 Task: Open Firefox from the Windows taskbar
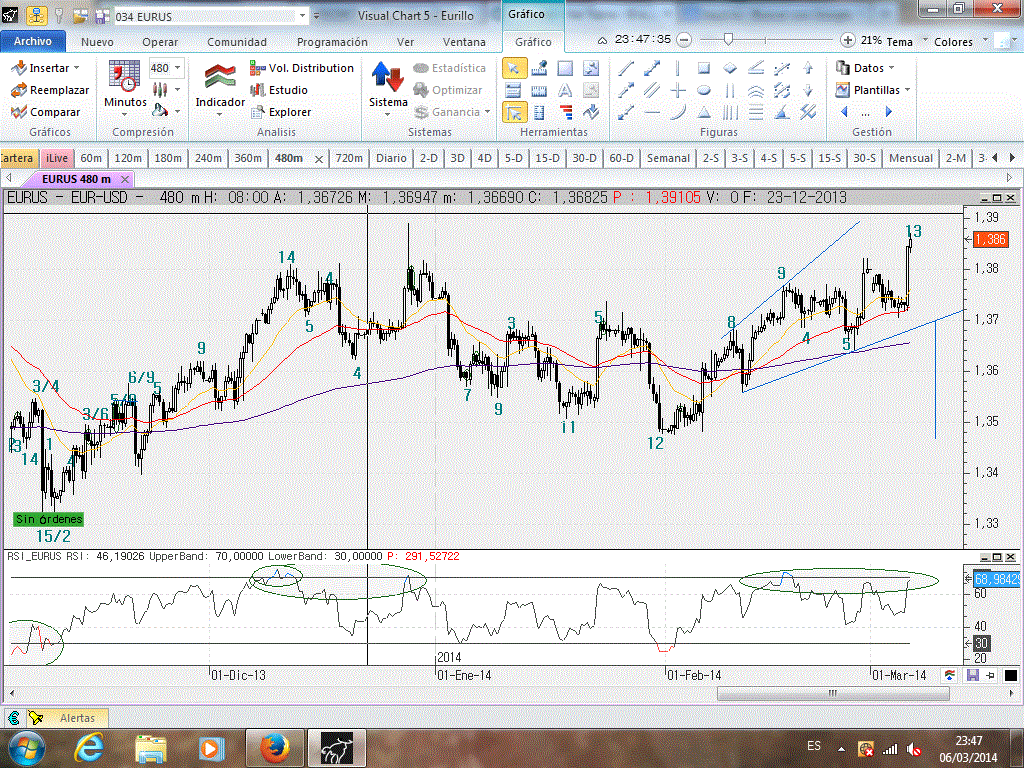(x=273, y=747)
